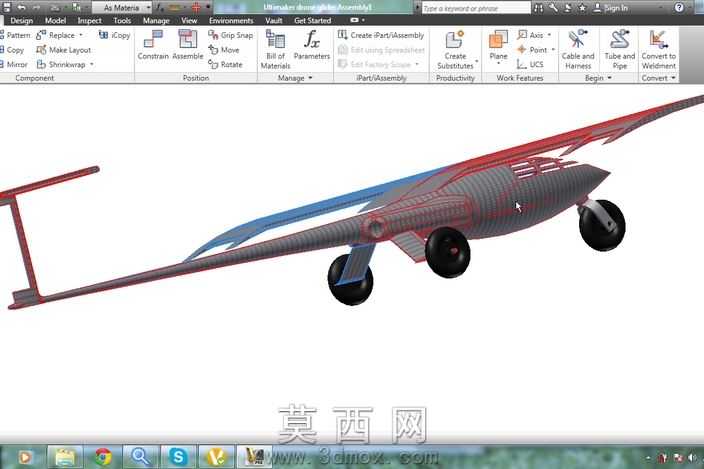The image size is (704, 469).
Task: Switch to the Model tab
Action: [55, 21]
